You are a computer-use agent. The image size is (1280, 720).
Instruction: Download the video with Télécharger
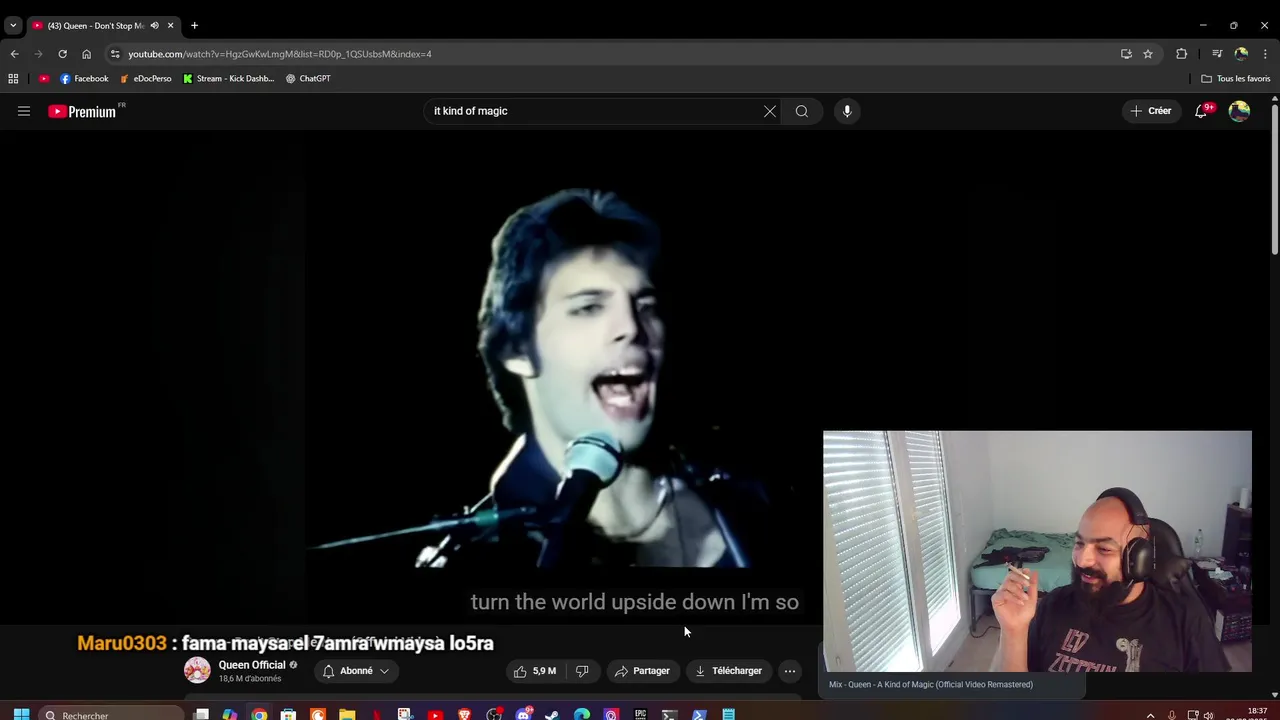pyautogui.click(x=729, y=671)
